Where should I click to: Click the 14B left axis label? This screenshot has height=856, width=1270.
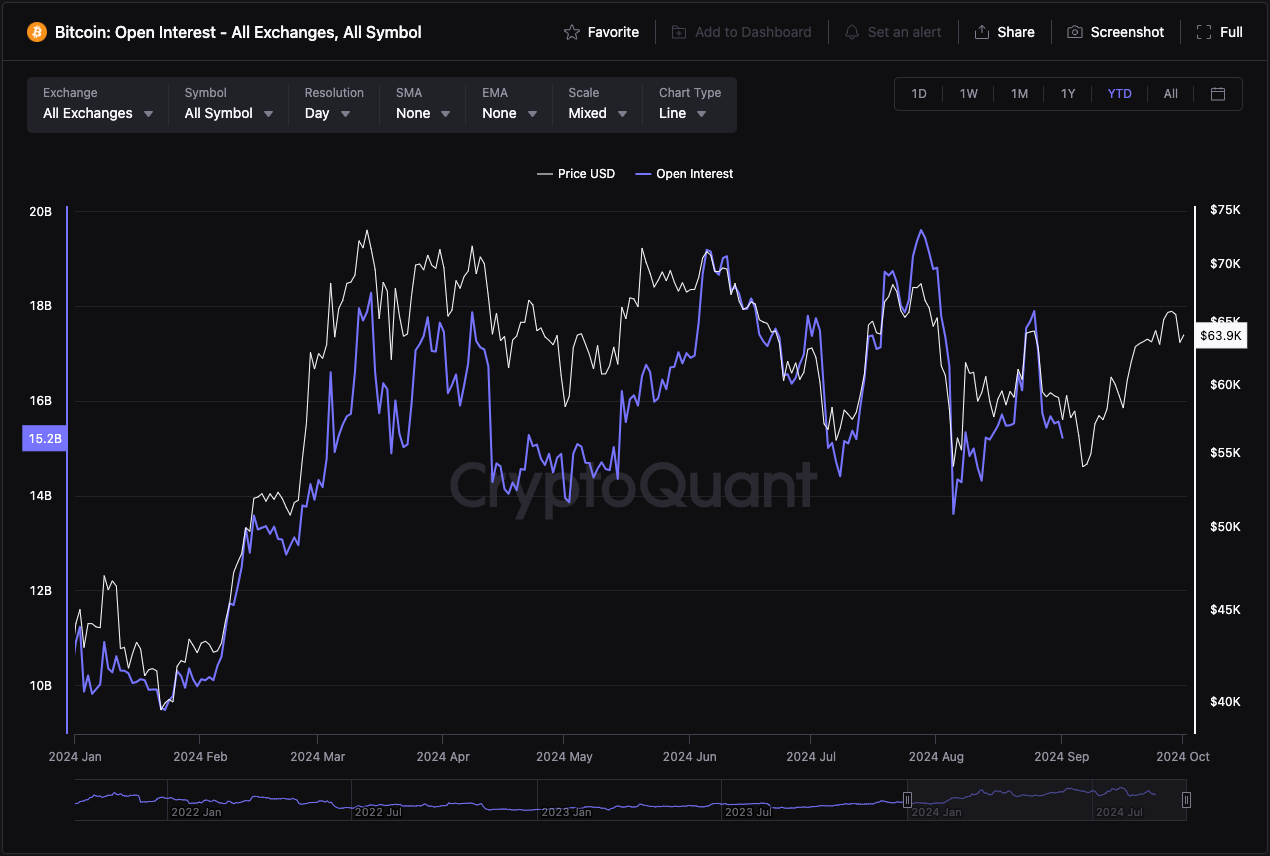40,496
